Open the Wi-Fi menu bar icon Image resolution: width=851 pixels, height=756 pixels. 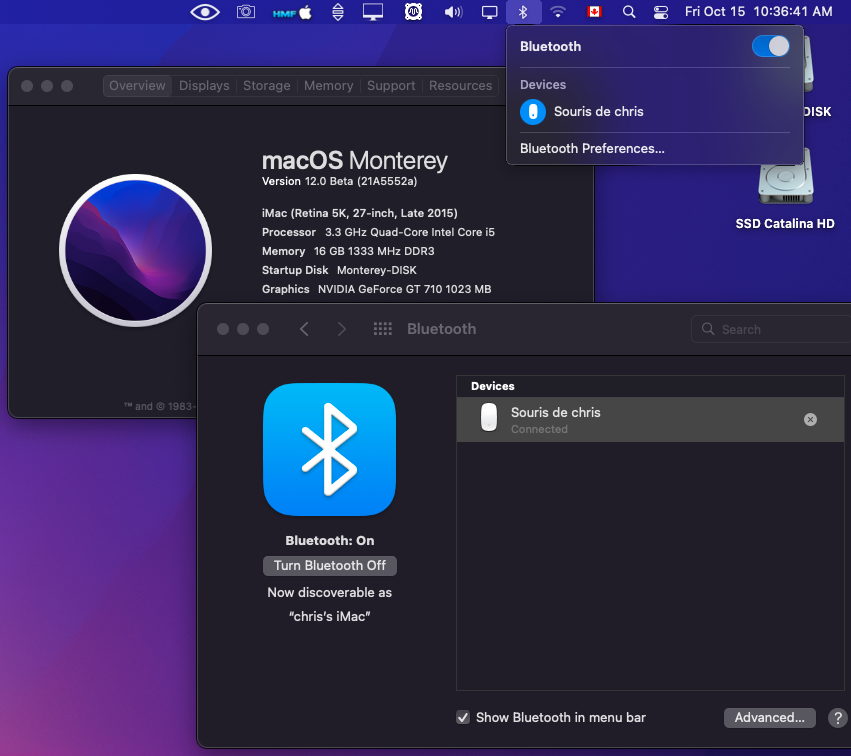point(558,12)
